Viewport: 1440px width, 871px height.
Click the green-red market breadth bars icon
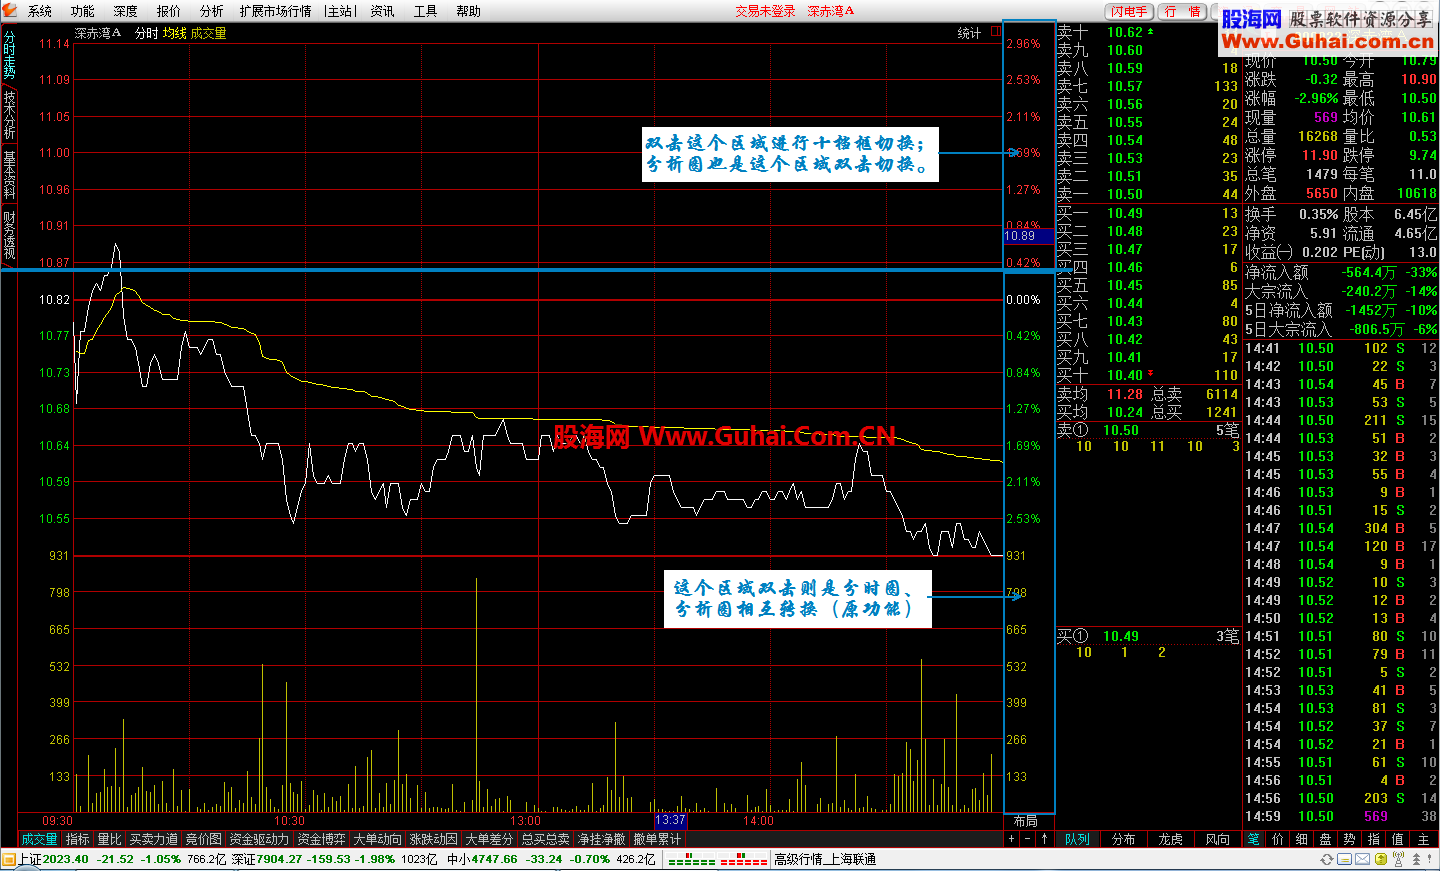(717, 860)
